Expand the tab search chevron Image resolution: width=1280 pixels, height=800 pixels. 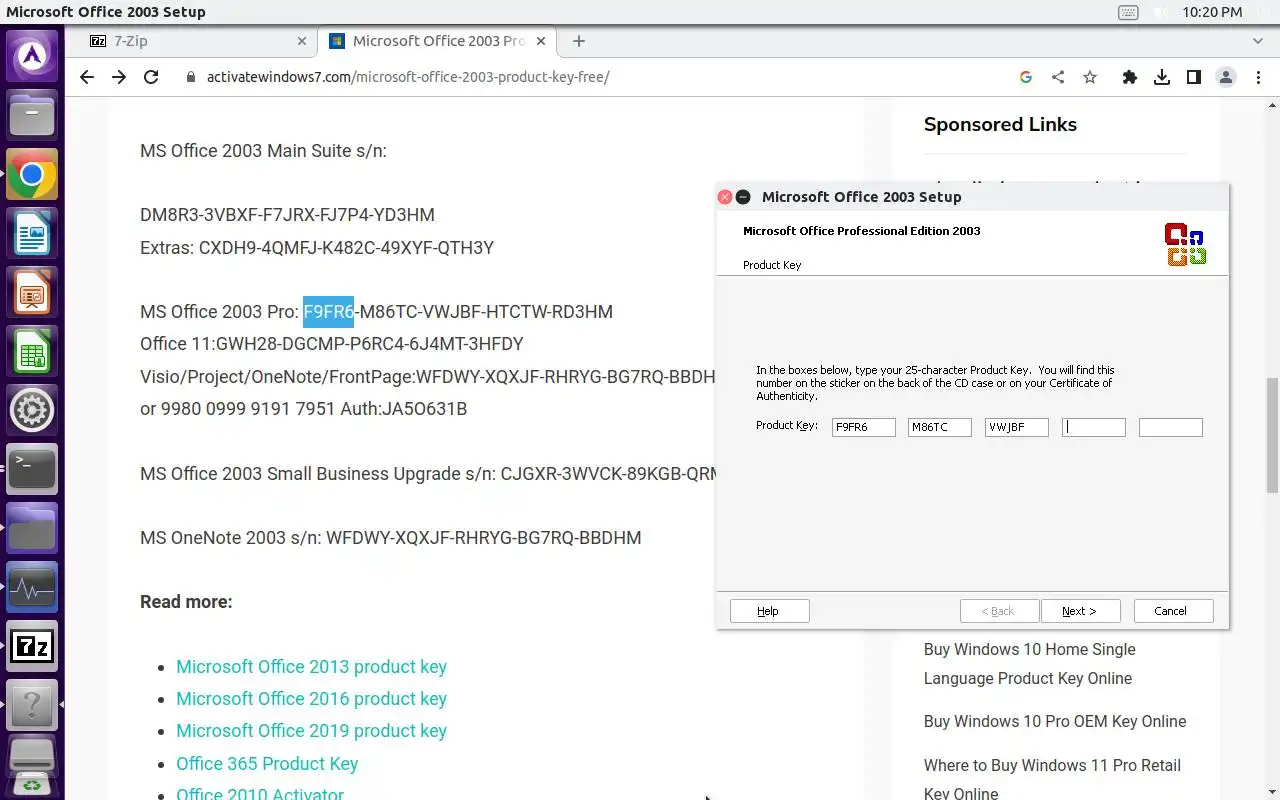tap(1258, 41)
